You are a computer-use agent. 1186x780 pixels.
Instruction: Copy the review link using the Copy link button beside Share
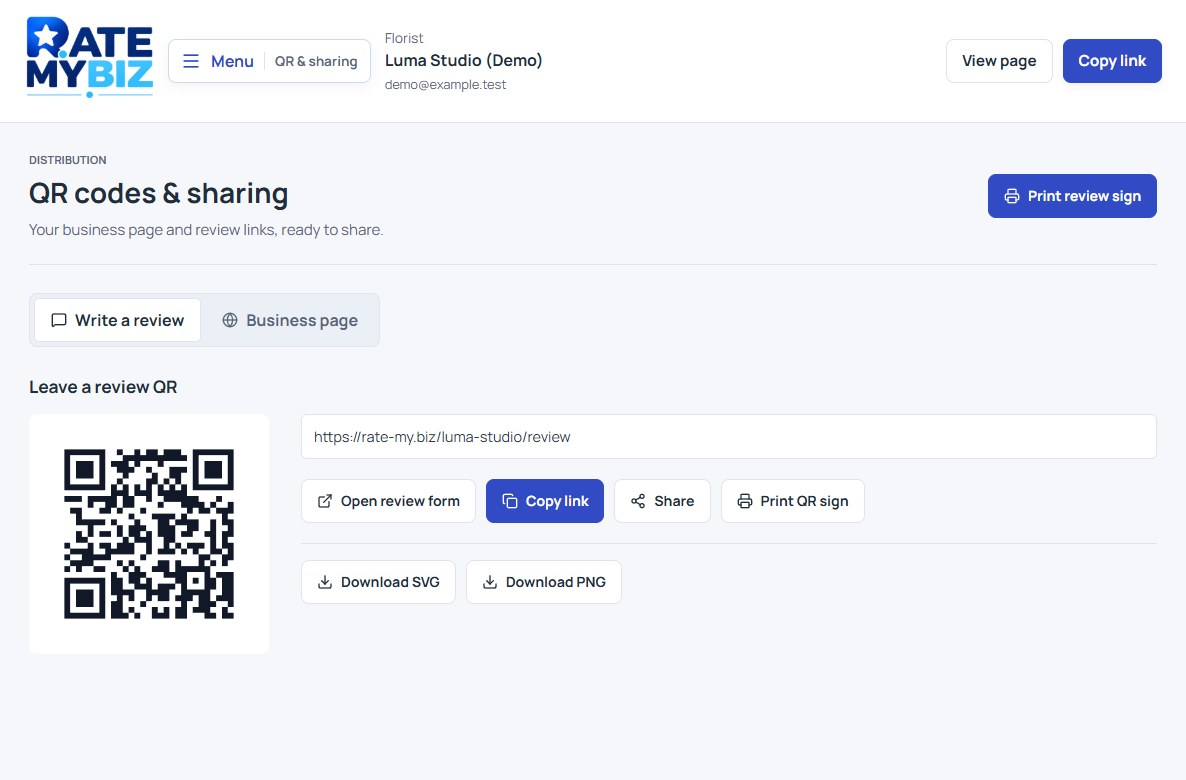545,501
